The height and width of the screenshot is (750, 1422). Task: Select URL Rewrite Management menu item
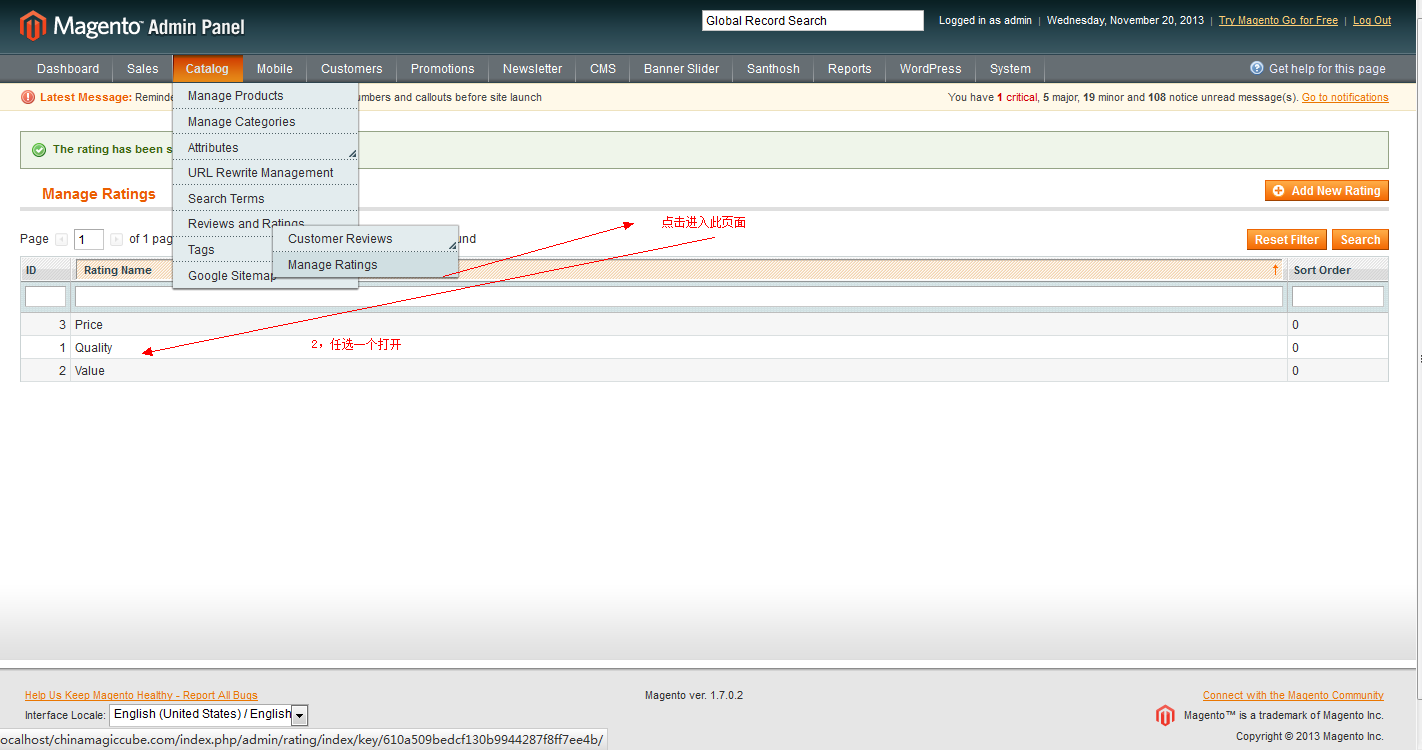point(265,173)
